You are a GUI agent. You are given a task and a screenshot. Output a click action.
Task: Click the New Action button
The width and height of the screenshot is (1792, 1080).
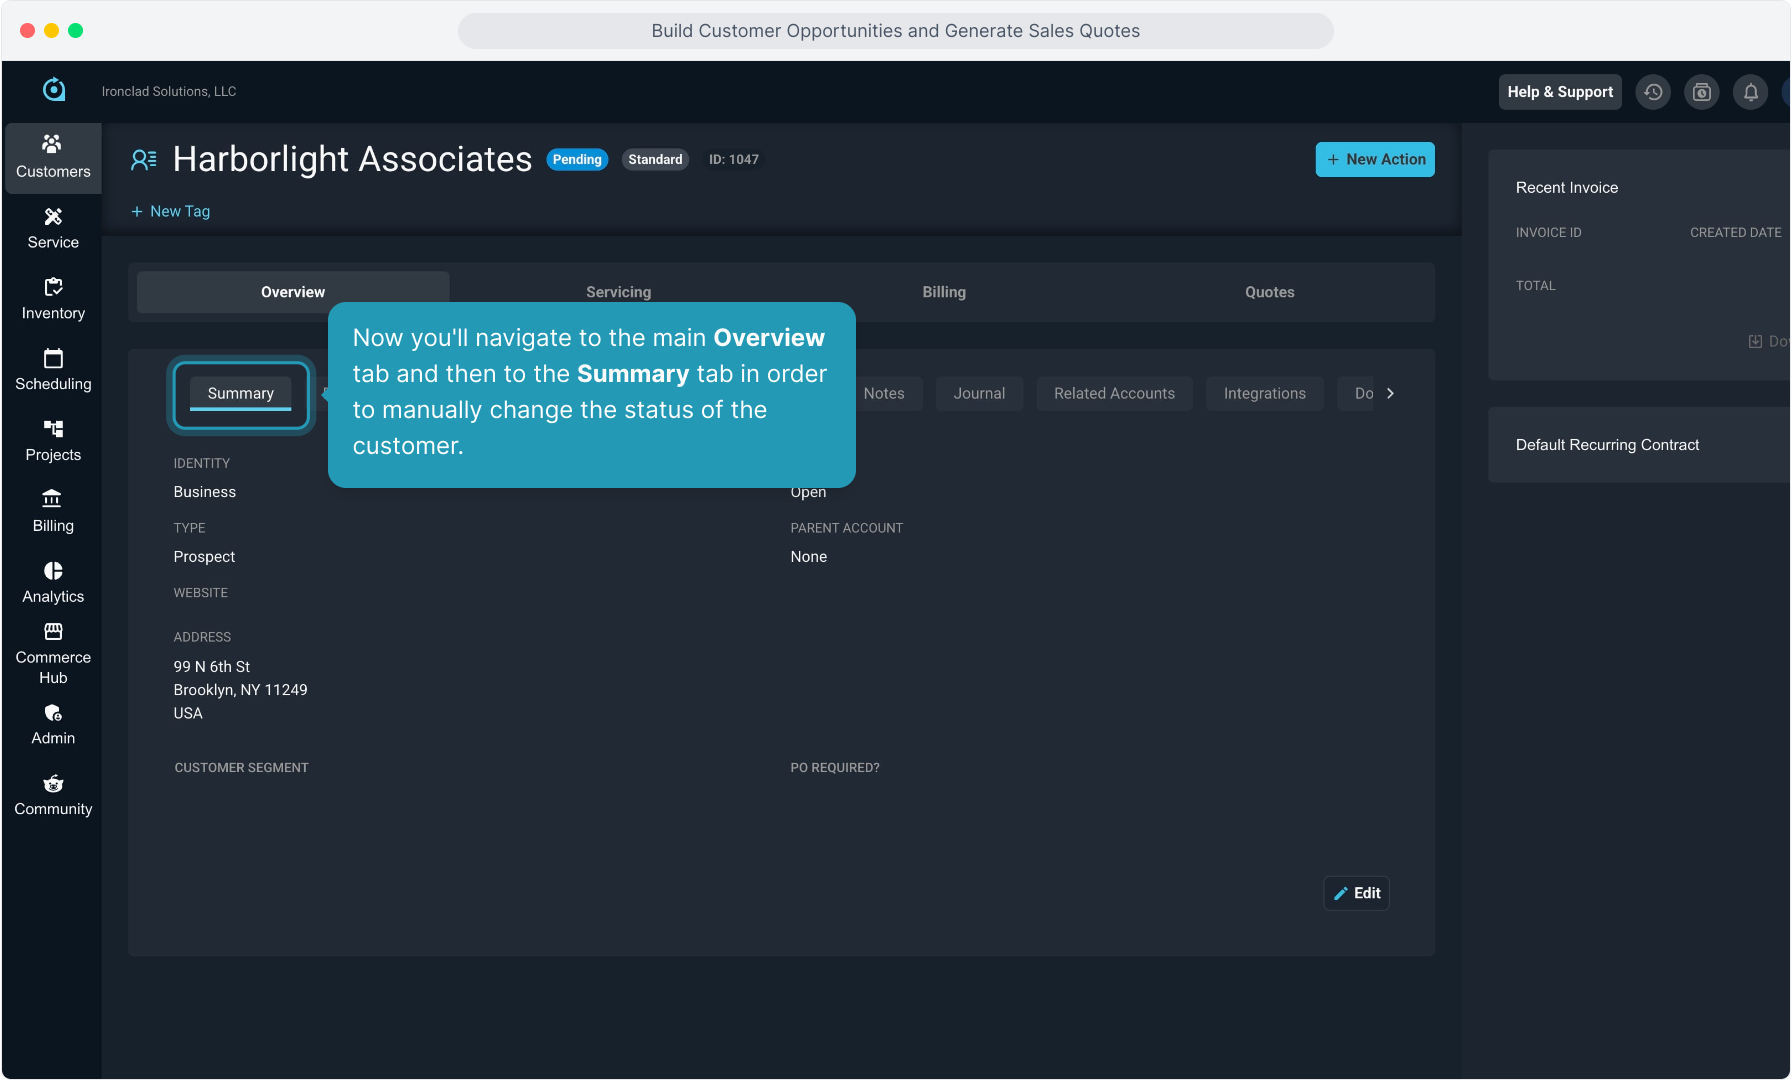click(x=1374, y=160)
